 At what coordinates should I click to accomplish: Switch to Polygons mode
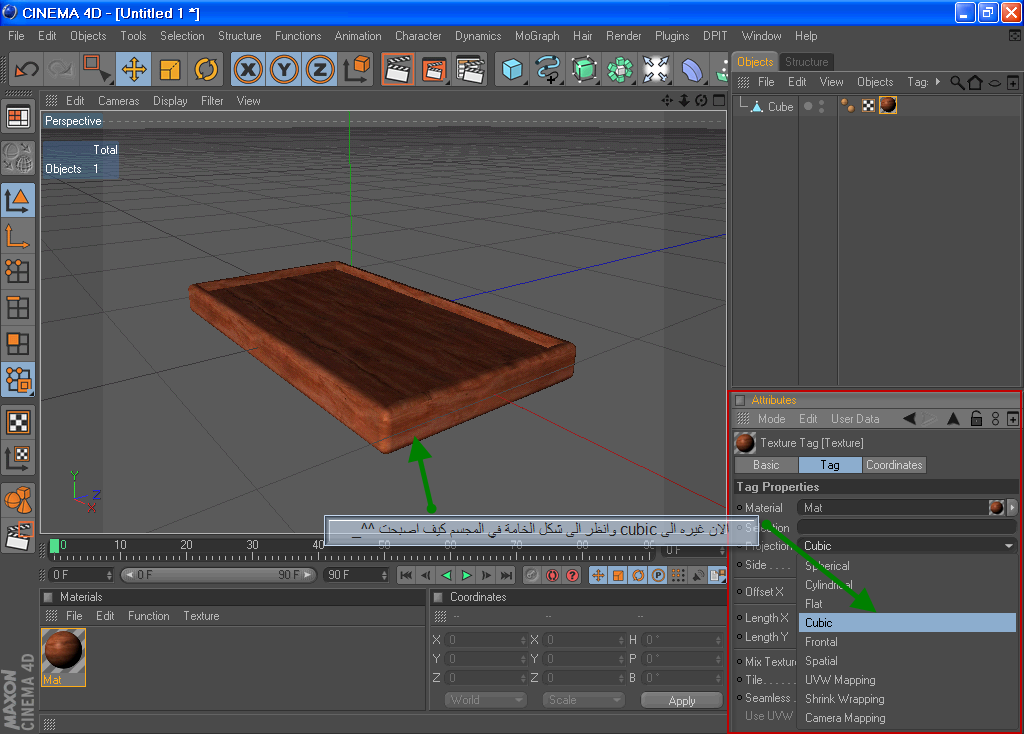point(18,343)
